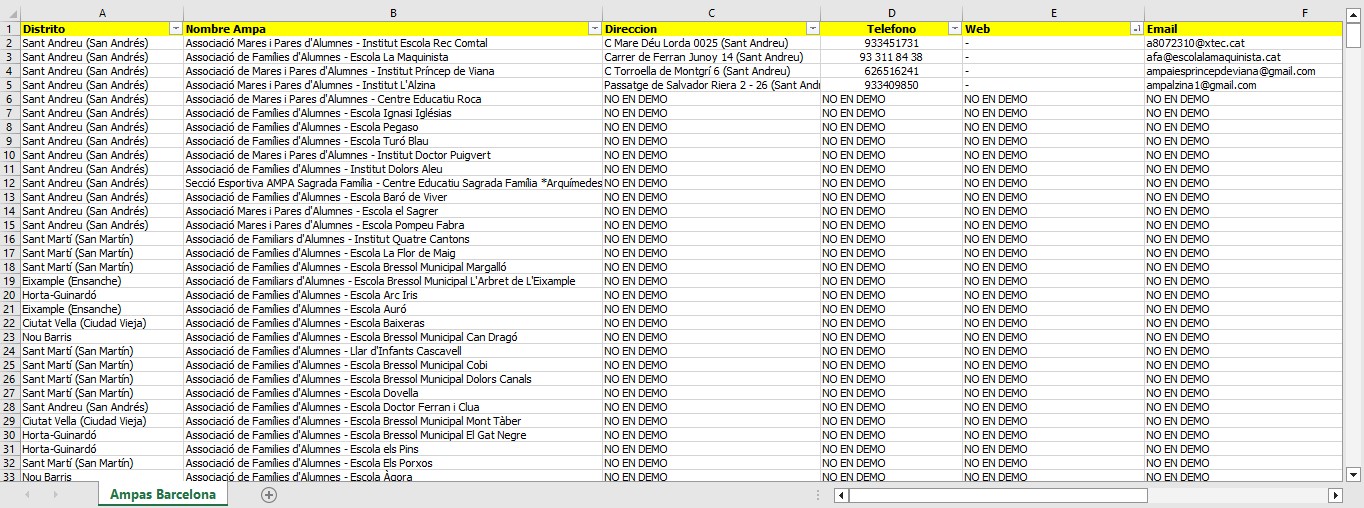Select the email cell a8072310@xtec.cat
Image resolution: width=1364 pixels, height=508 pixels.
[x=1195, y=43]
